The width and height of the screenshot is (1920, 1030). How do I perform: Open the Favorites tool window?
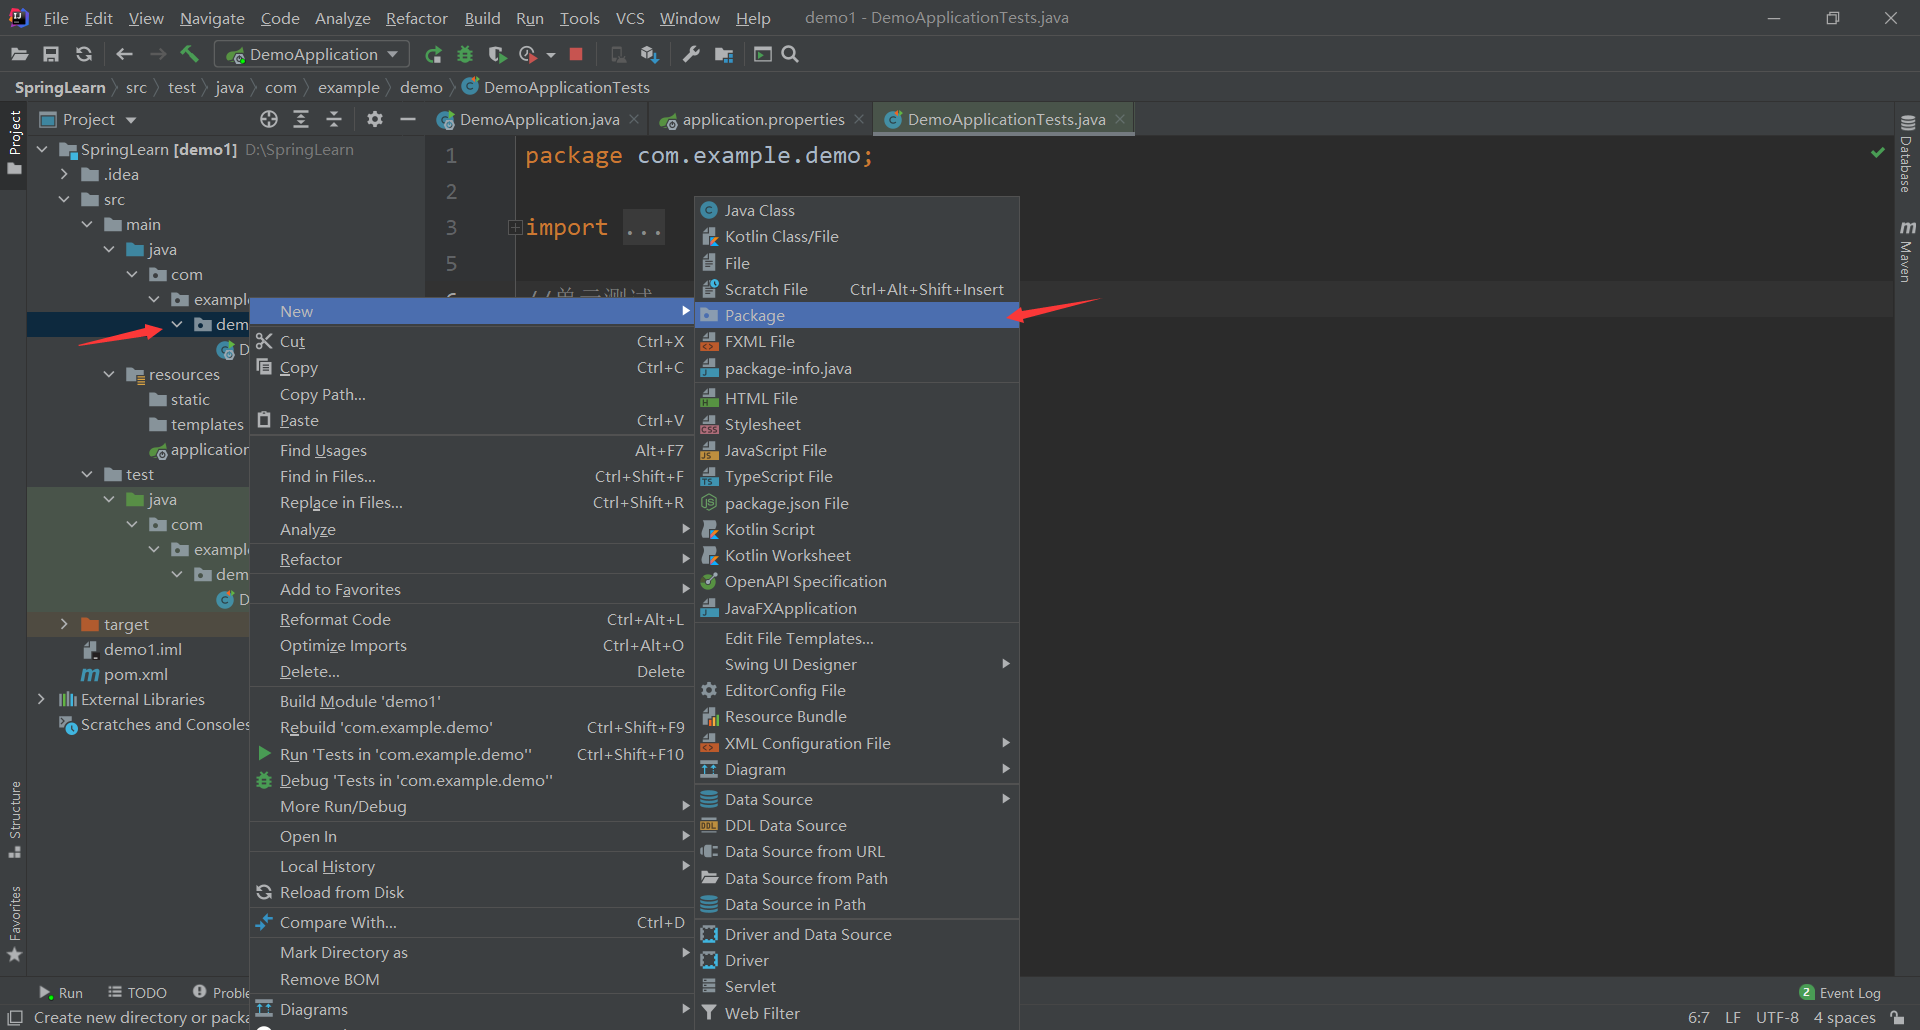pos(15,924)
